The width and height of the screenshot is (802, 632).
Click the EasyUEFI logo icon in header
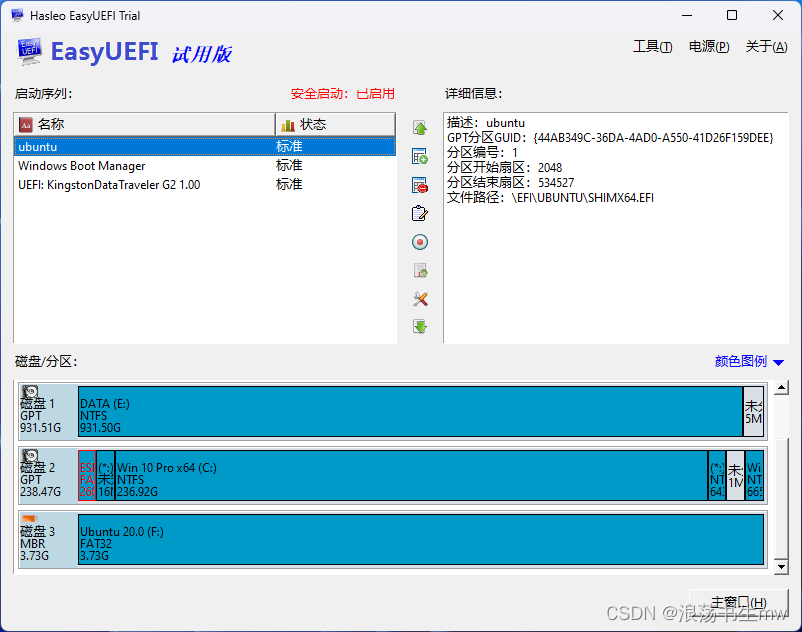click(x=30, y=52)
